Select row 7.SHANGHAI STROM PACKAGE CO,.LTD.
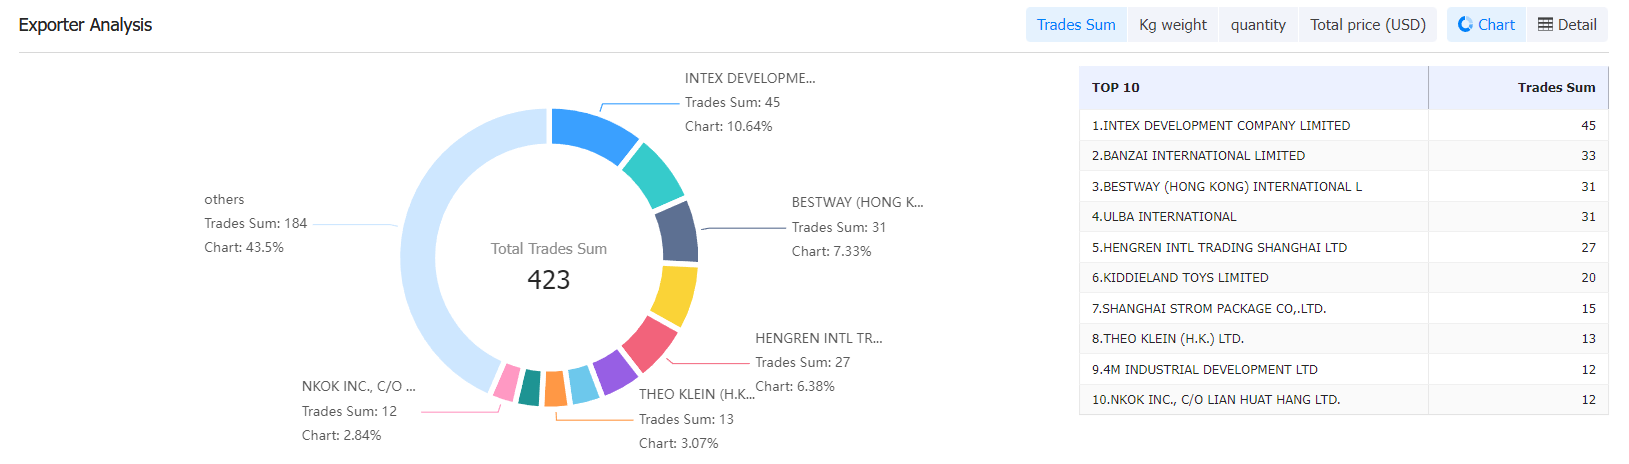The height and width of the screenshot is (464, 1629). click(x=1343, y=308)
